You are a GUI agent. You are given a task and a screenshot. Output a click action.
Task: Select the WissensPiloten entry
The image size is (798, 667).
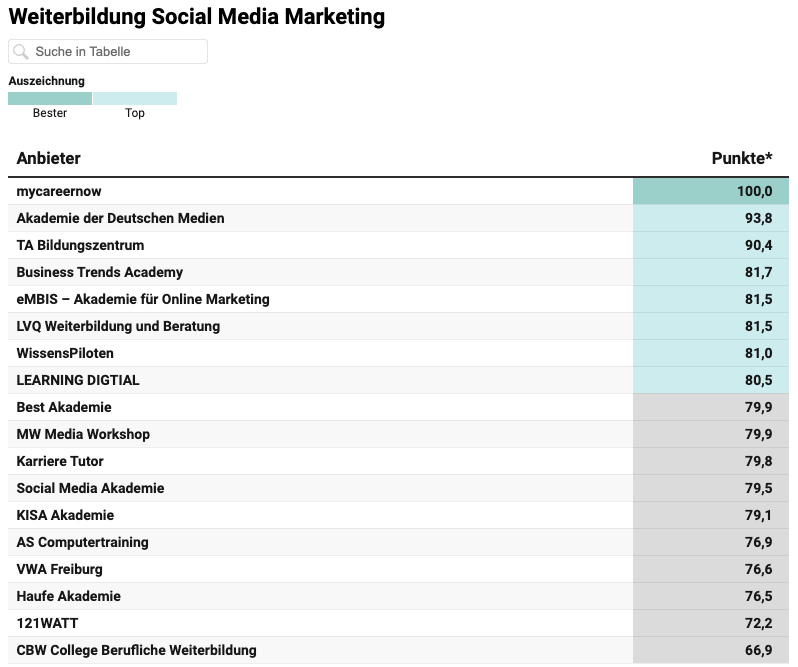click(x=65, y=353)
